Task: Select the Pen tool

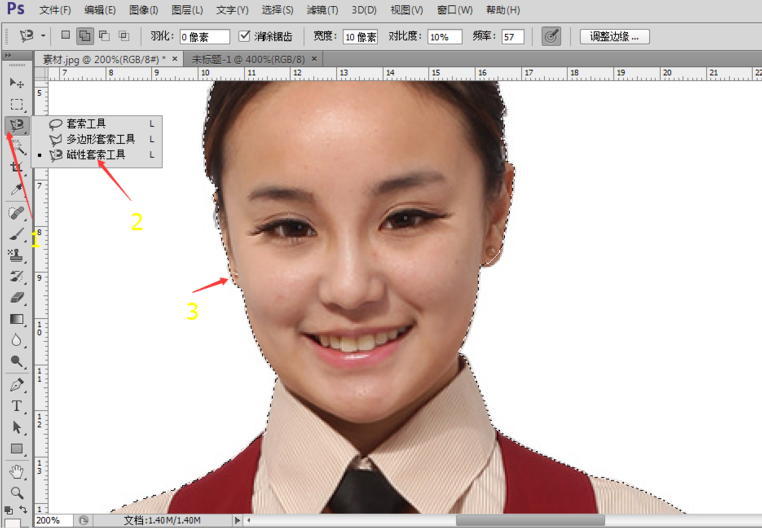Action: tap(17, 385)
